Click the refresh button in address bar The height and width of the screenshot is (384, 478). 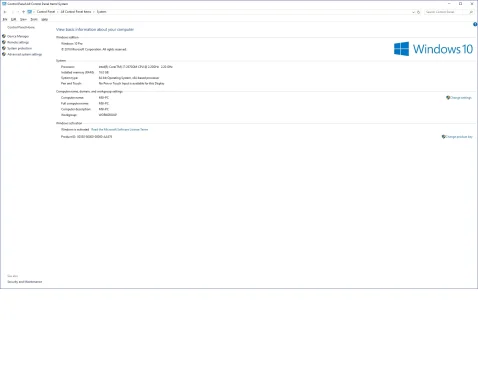tap(418, 12)
